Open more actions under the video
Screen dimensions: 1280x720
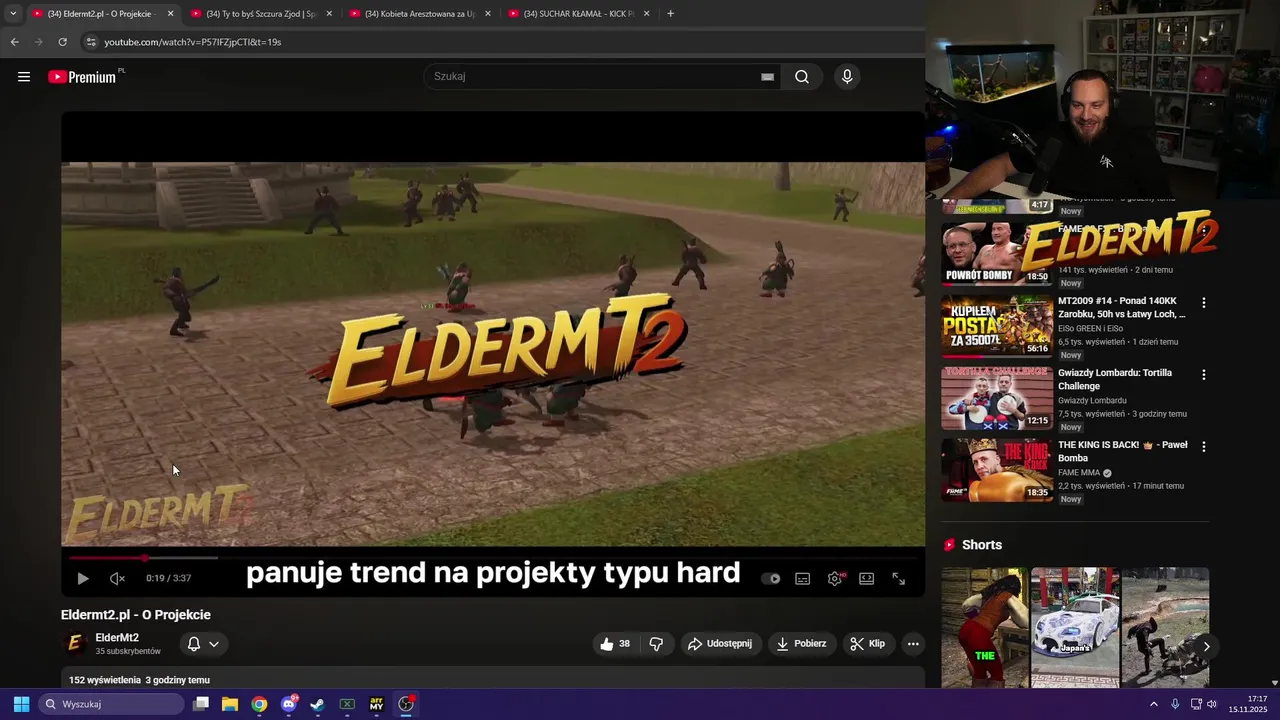913,644
